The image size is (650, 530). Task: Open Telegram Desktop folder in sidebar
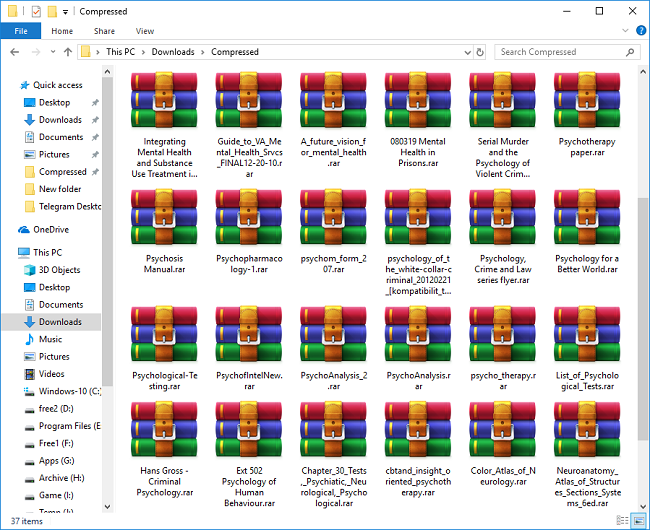click(x=62, y=206)
